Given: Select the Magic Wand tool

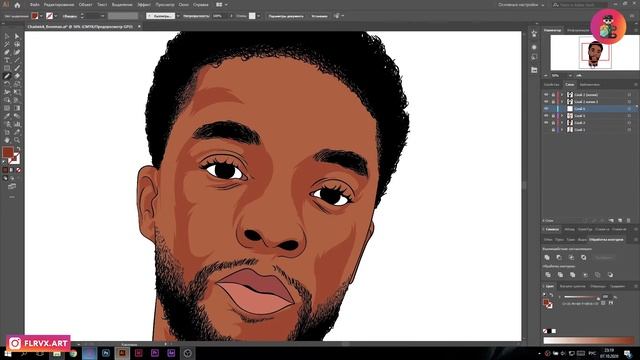Looking at the screenshot, I should tap(7, 44).
